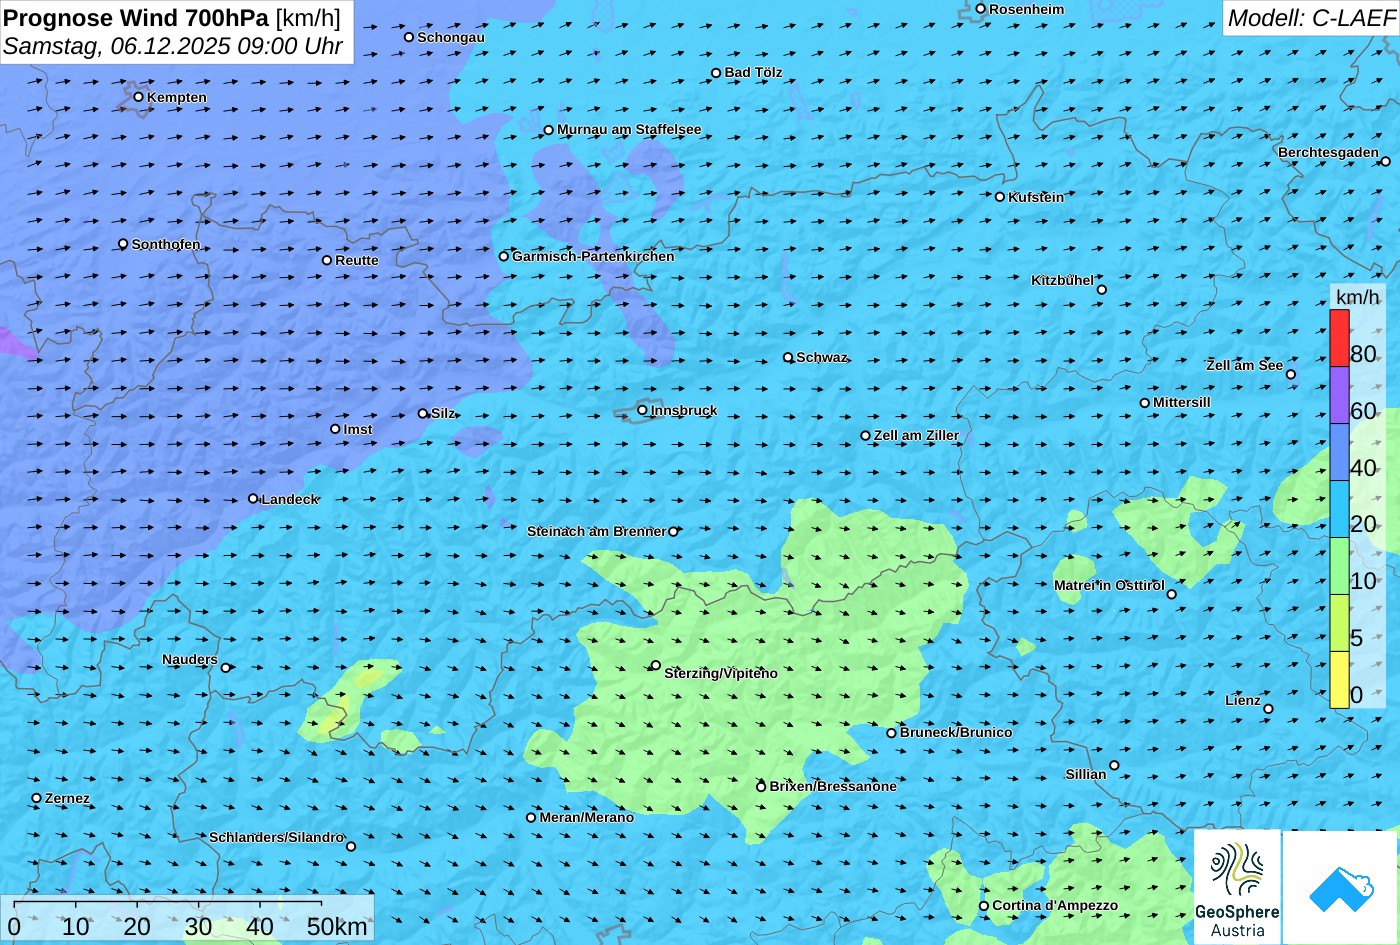
Task: Select the 'Zell am Ziller' label
Action: tap(916, 436)
